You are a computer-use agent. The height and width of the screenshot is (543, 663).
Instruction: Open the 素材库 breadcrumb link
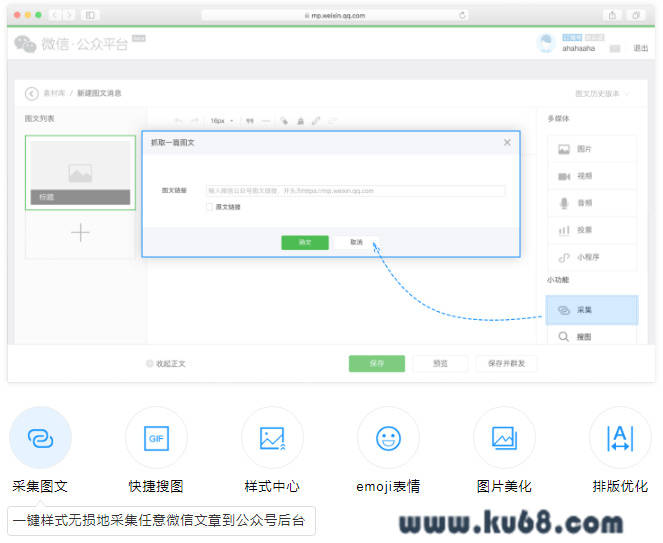[55, 93]
